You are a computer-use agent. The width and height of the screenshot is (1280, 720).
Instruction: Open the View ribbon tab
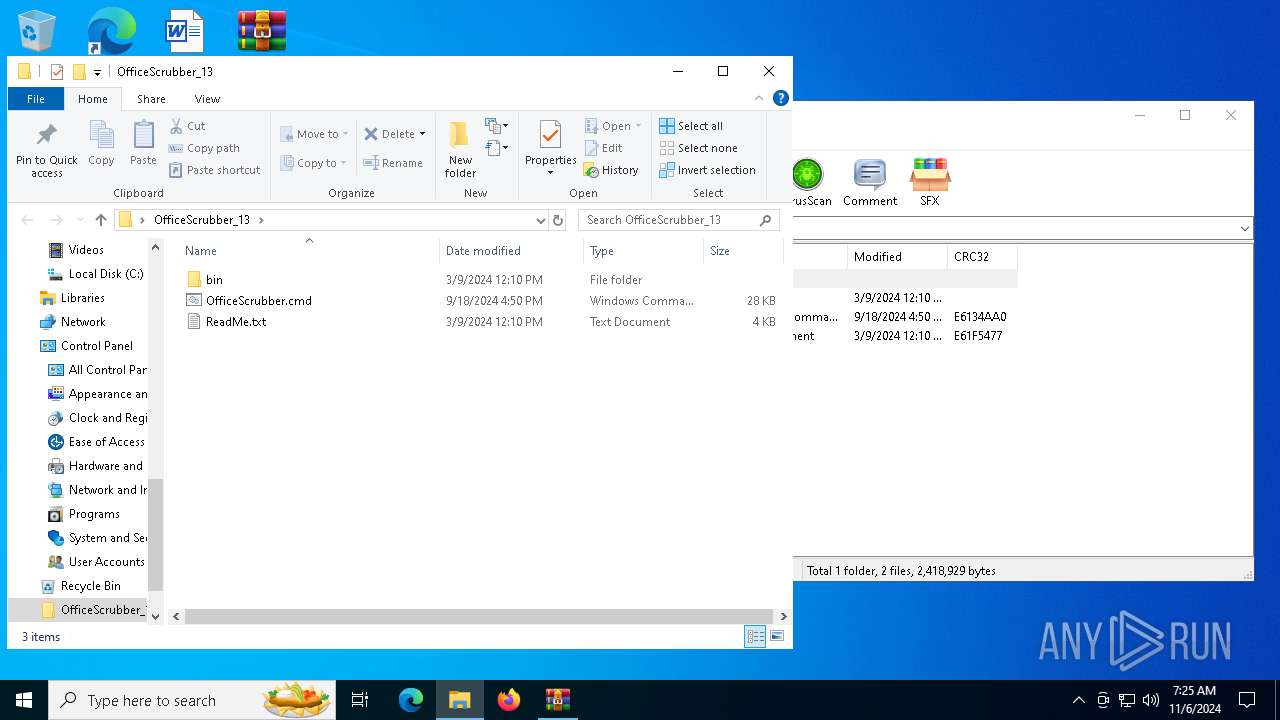pos(207,99)
